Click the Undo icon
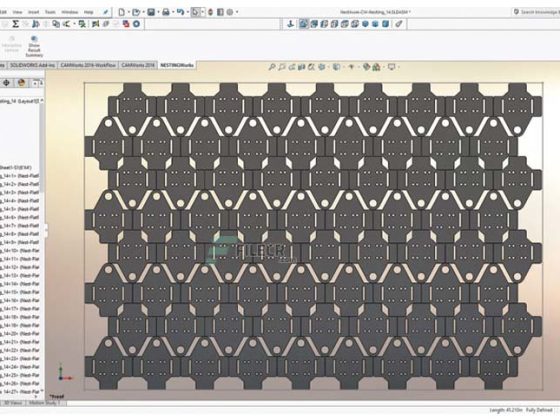Image resolution: width=560 pixels, height=420 pixels. click(x=180, y=12)
